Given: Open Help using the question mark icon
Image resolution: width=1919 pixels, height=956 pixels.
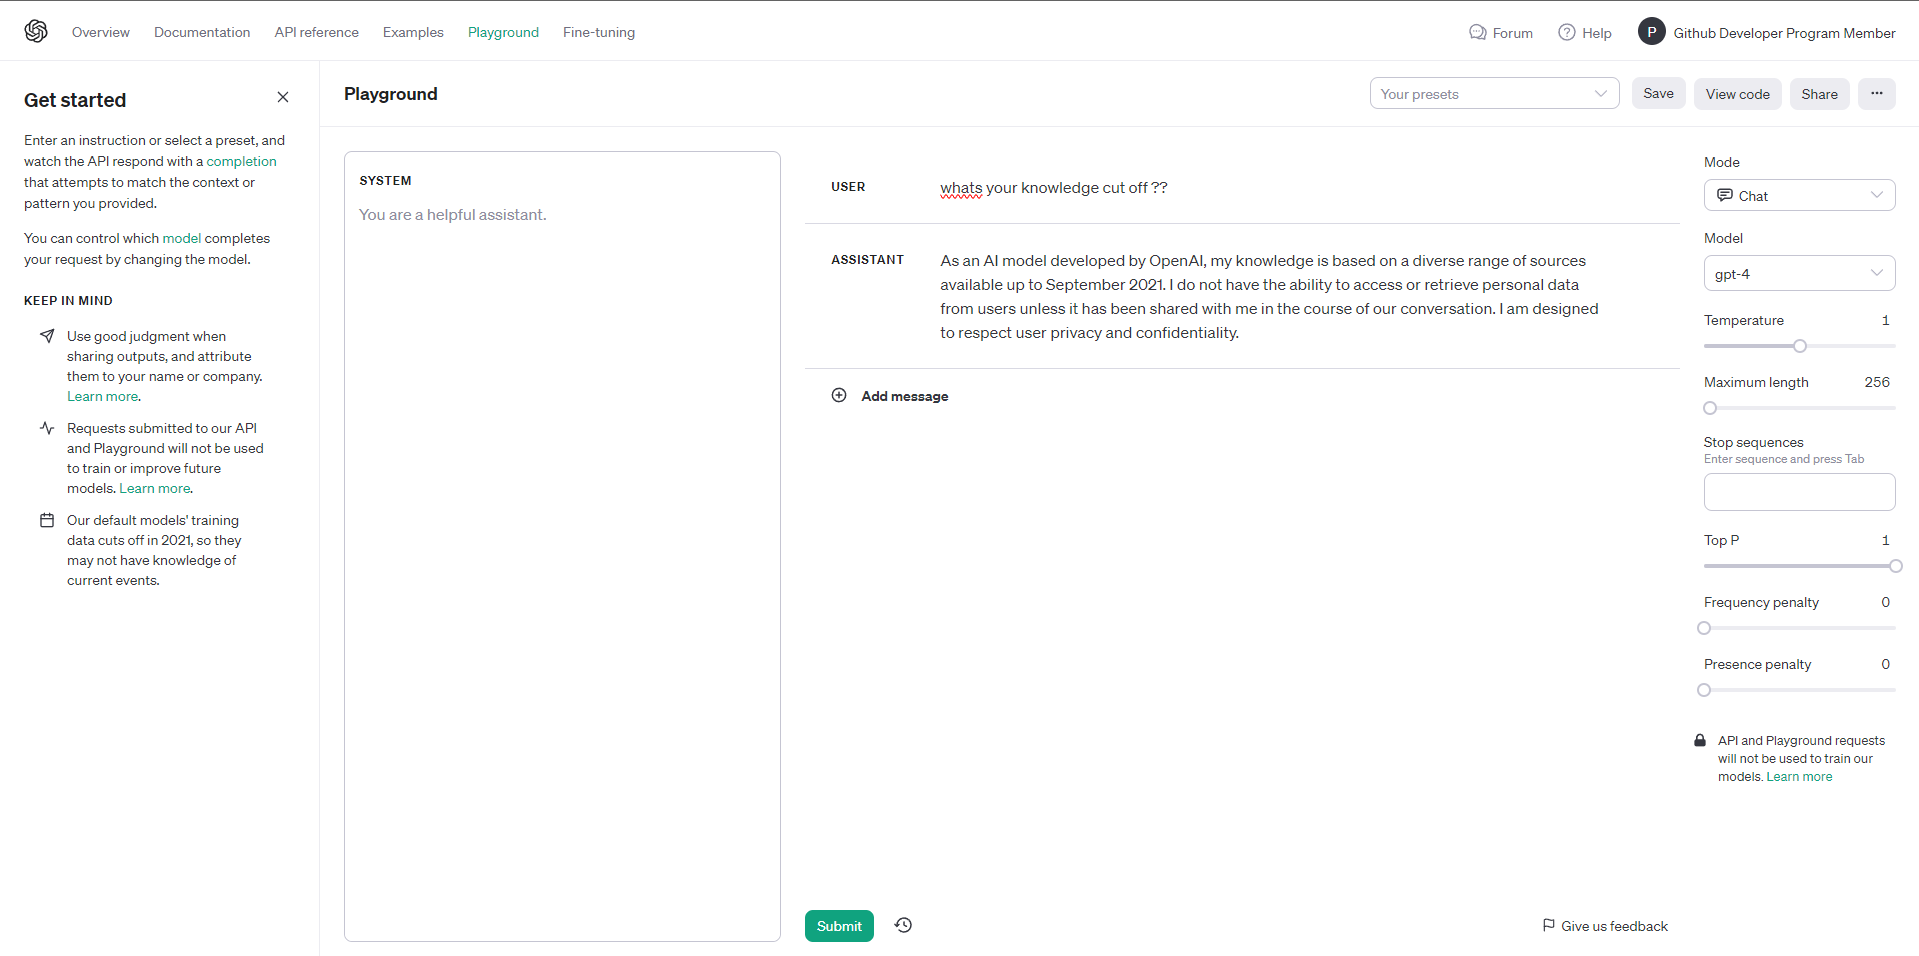Looking at the screenshot, I should (1565, 32).
